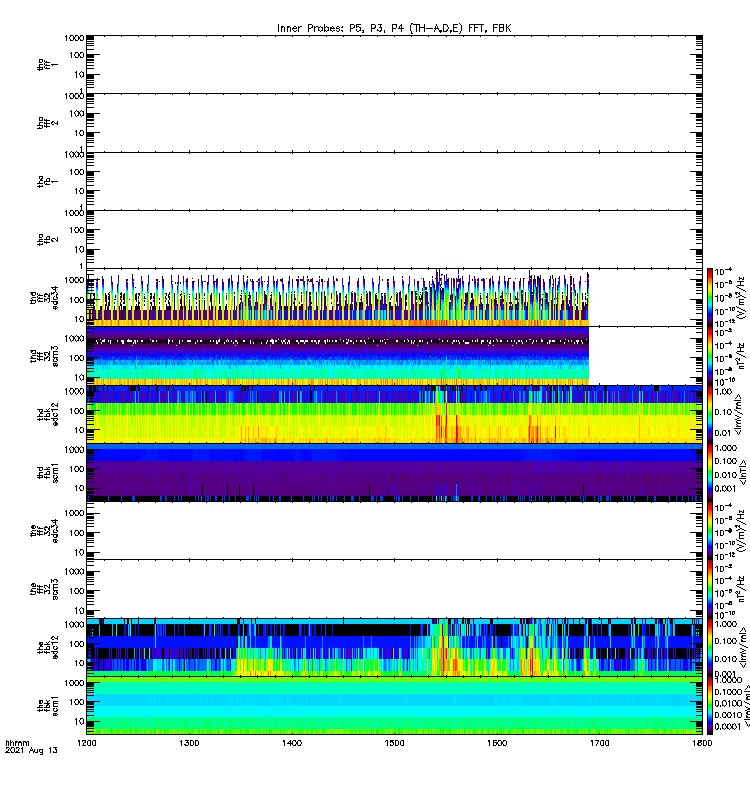This screenshot has width=750, height=800.
Task: Click the color bar beside the thd fbk scm1 panel
Action: [710, 472]
